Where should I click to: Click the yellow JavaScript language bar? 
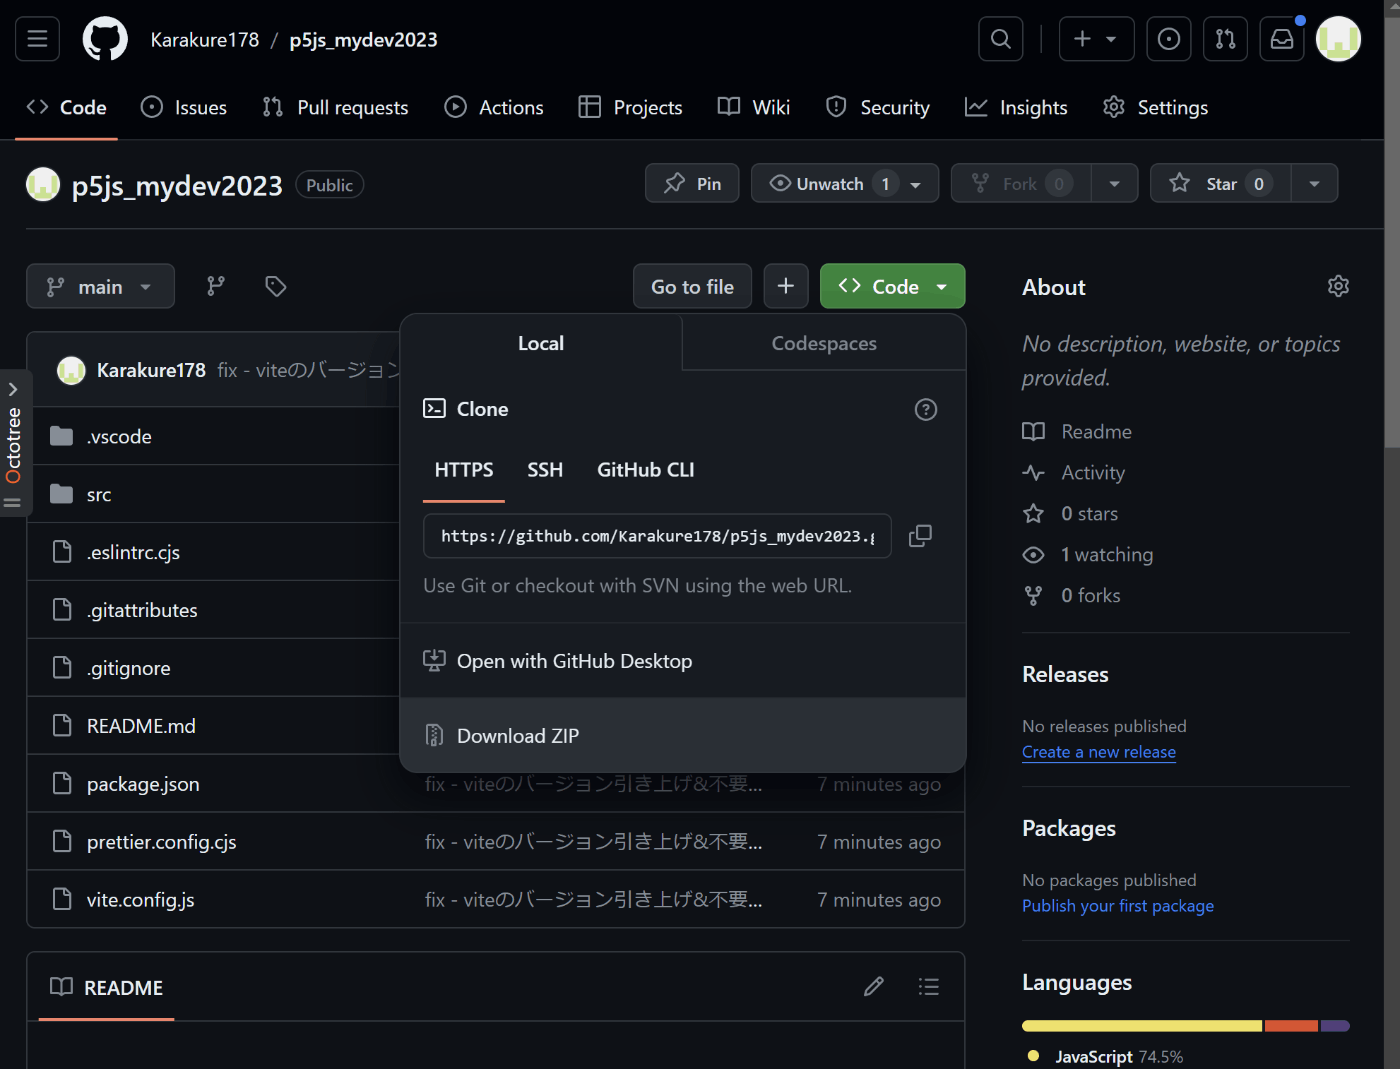pyautogui.click(x=1142, y=1025)
